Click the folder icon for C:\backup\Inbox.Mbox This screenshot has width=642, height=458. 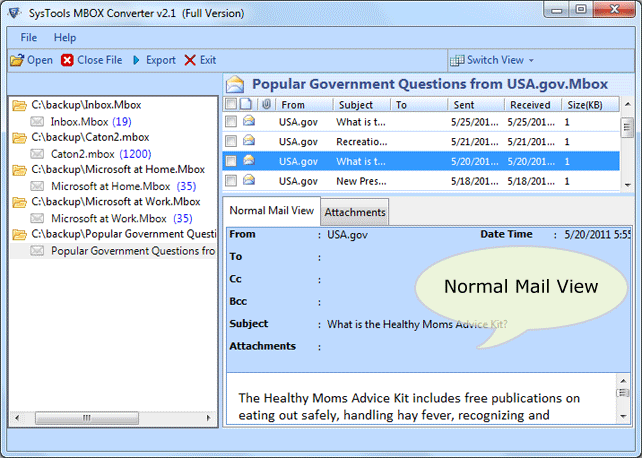19,105
